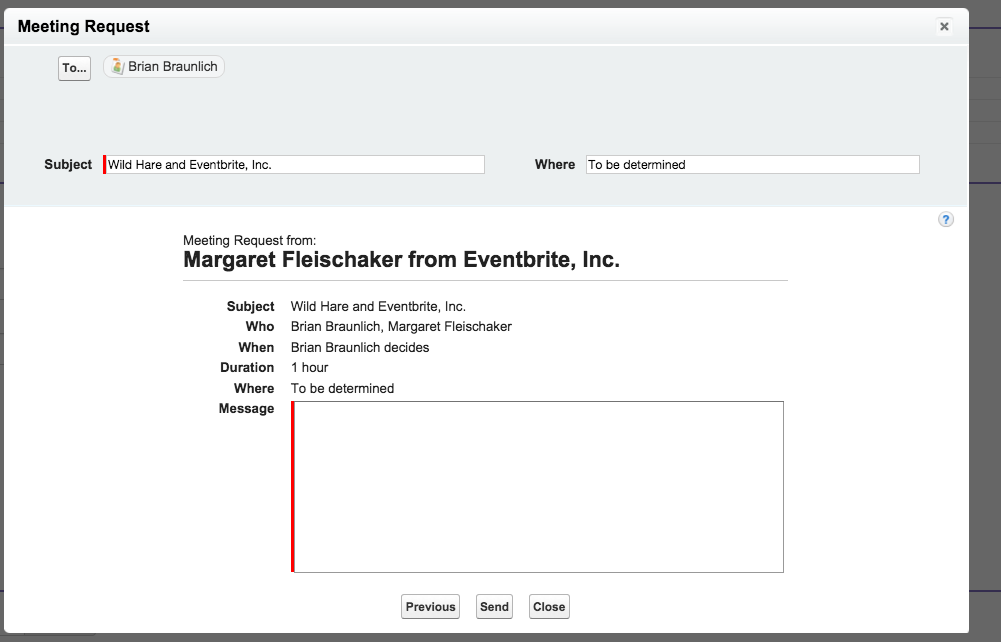Screen dimensions: 1001x642
Task: Send the meeting request
Action: (494, 607)
